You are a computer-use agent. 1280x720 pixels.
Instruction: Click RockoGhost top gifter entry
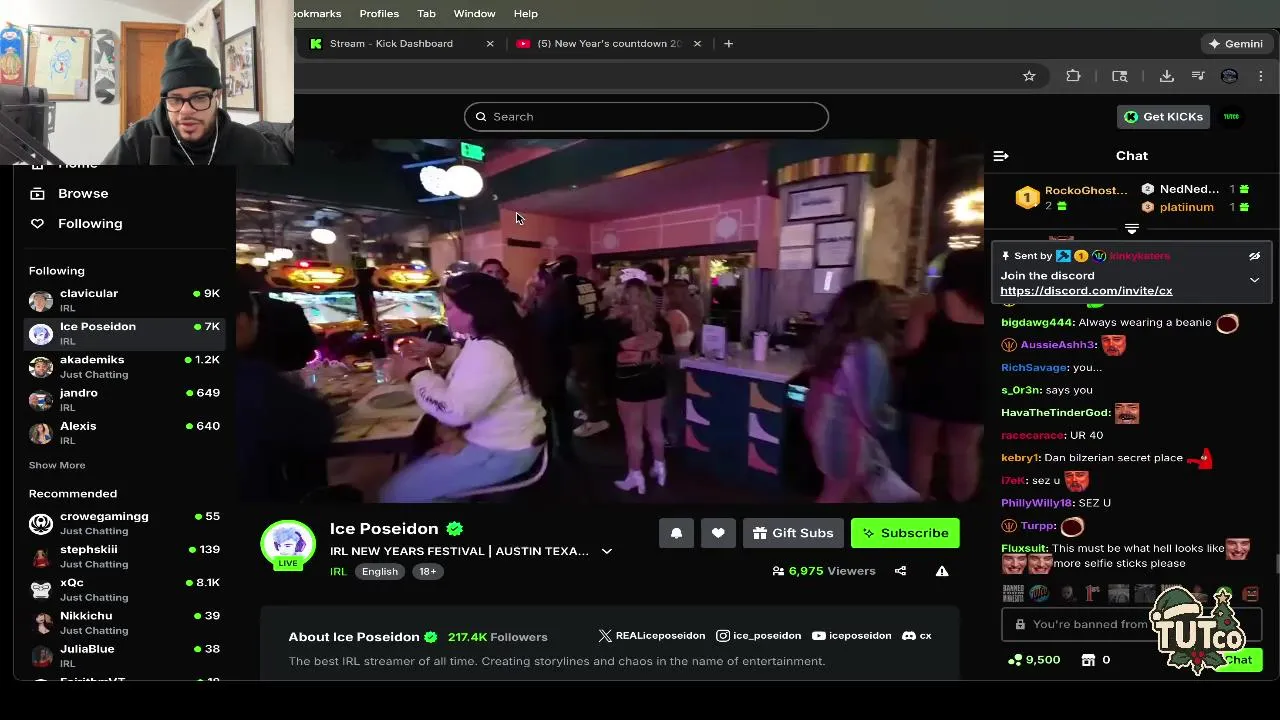[x=1072, y=198]
